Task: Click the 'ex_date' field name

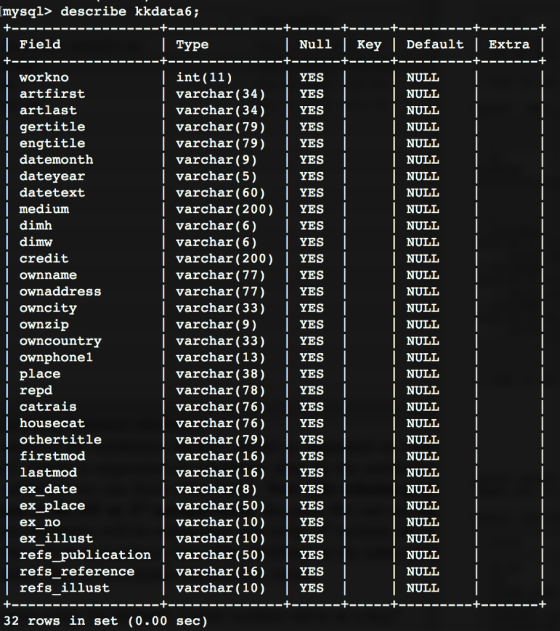Action: click(x=48, y=490)
